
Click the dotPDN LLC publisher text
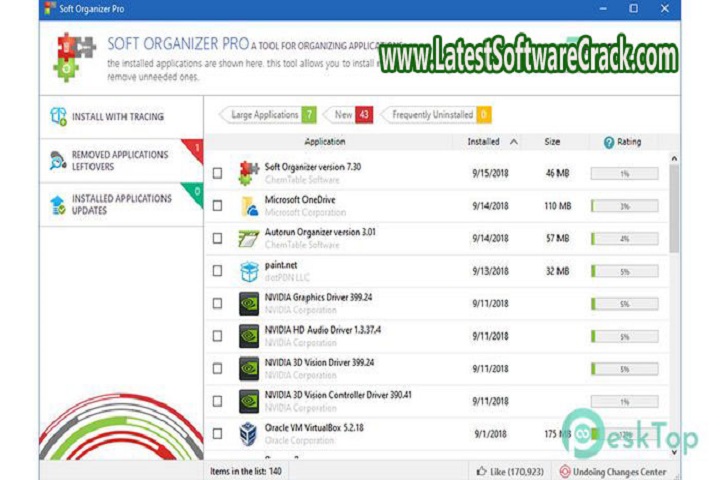point(287,278)
